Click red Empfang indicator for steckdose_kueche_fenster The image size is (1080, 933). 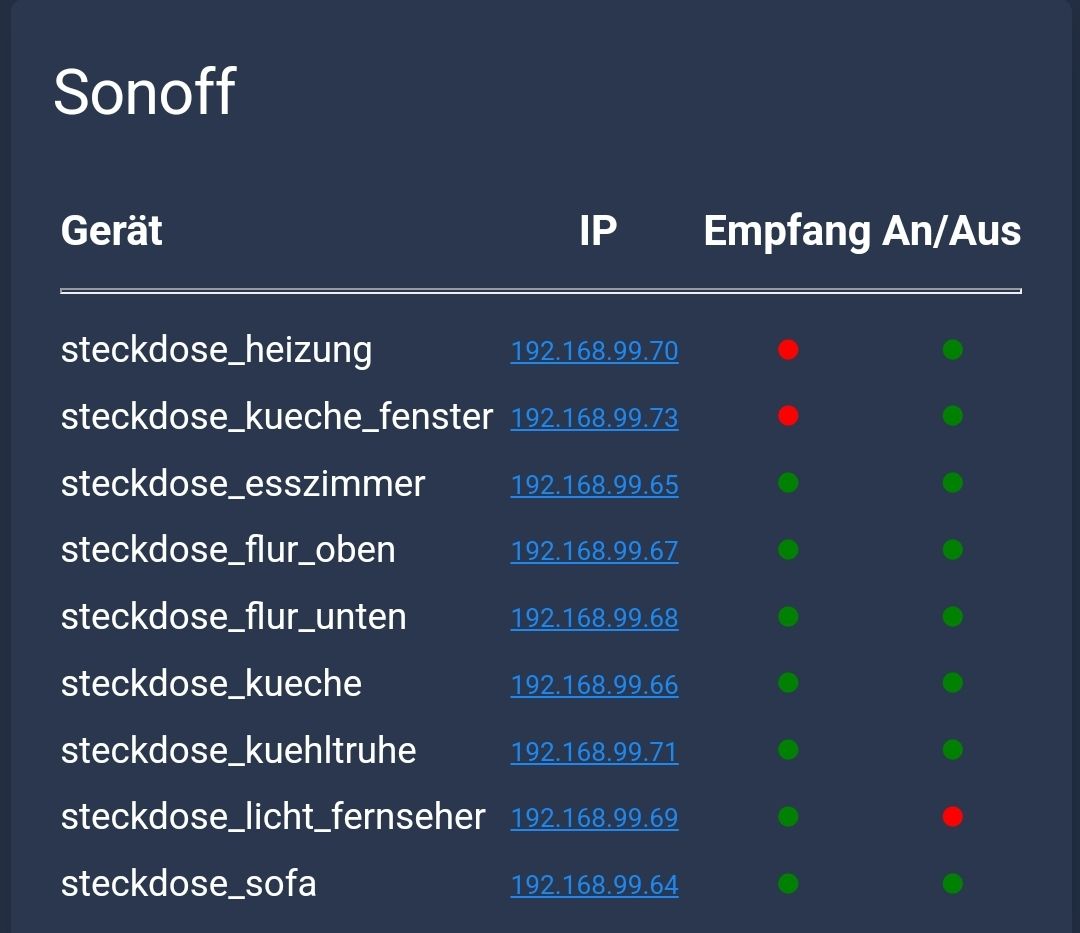pyautogui.click(x=788, y=416)
